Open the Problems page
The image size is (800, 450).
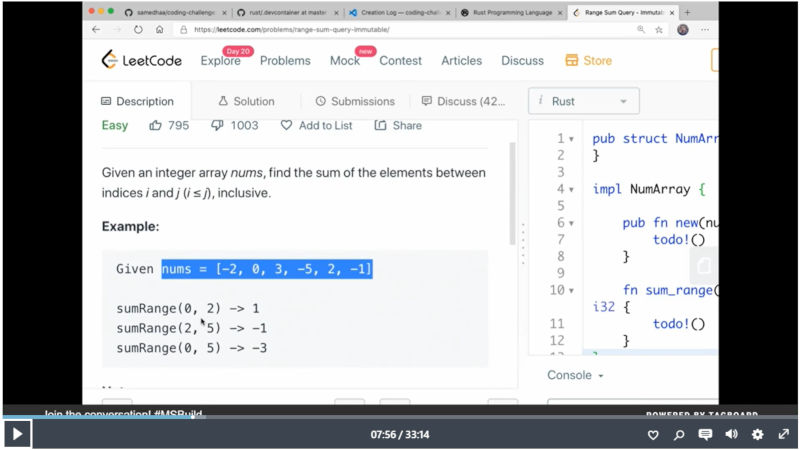(285, 60)
